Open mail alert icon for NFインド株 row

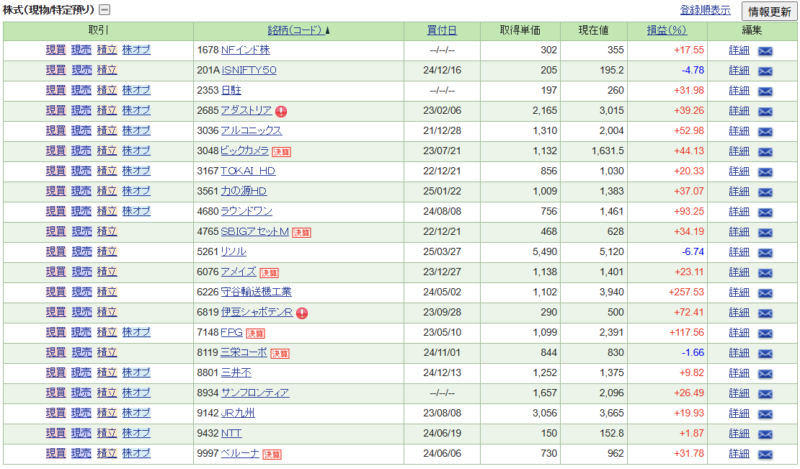765,51
